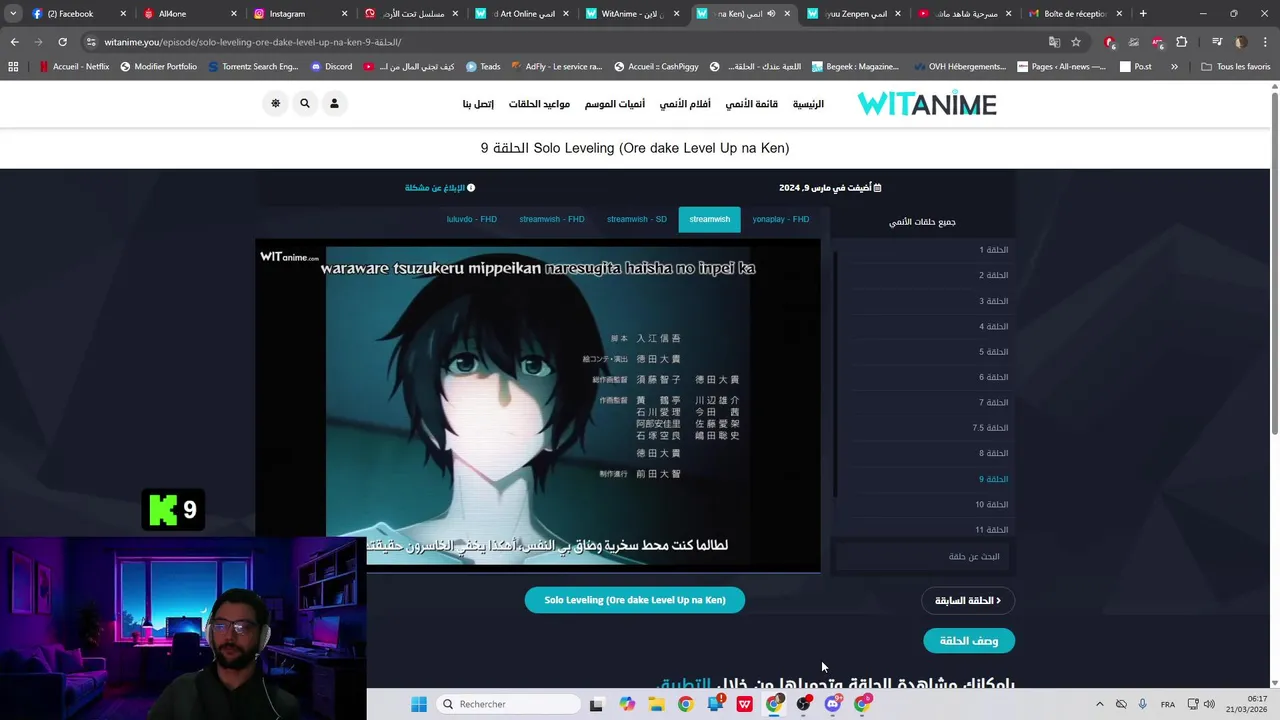The width and height of the screenshot is (1280, 720).
Task: Click the taskbar Rechercher search box
Action: (509, 704)
